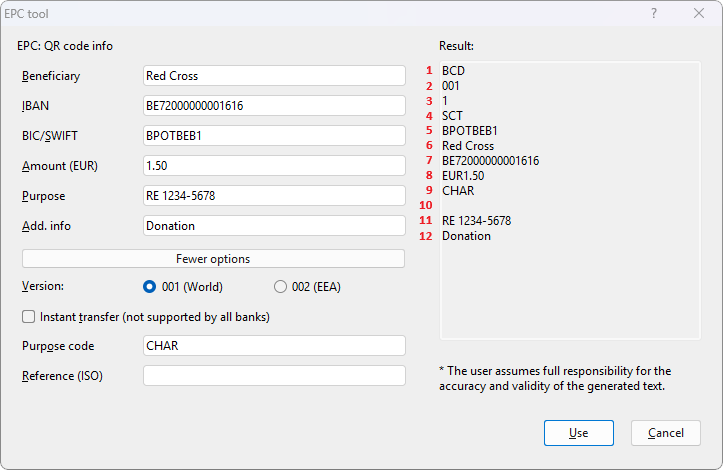Click result line 6 Red Cross
The image size is (723, 470).
coord(468,146)
